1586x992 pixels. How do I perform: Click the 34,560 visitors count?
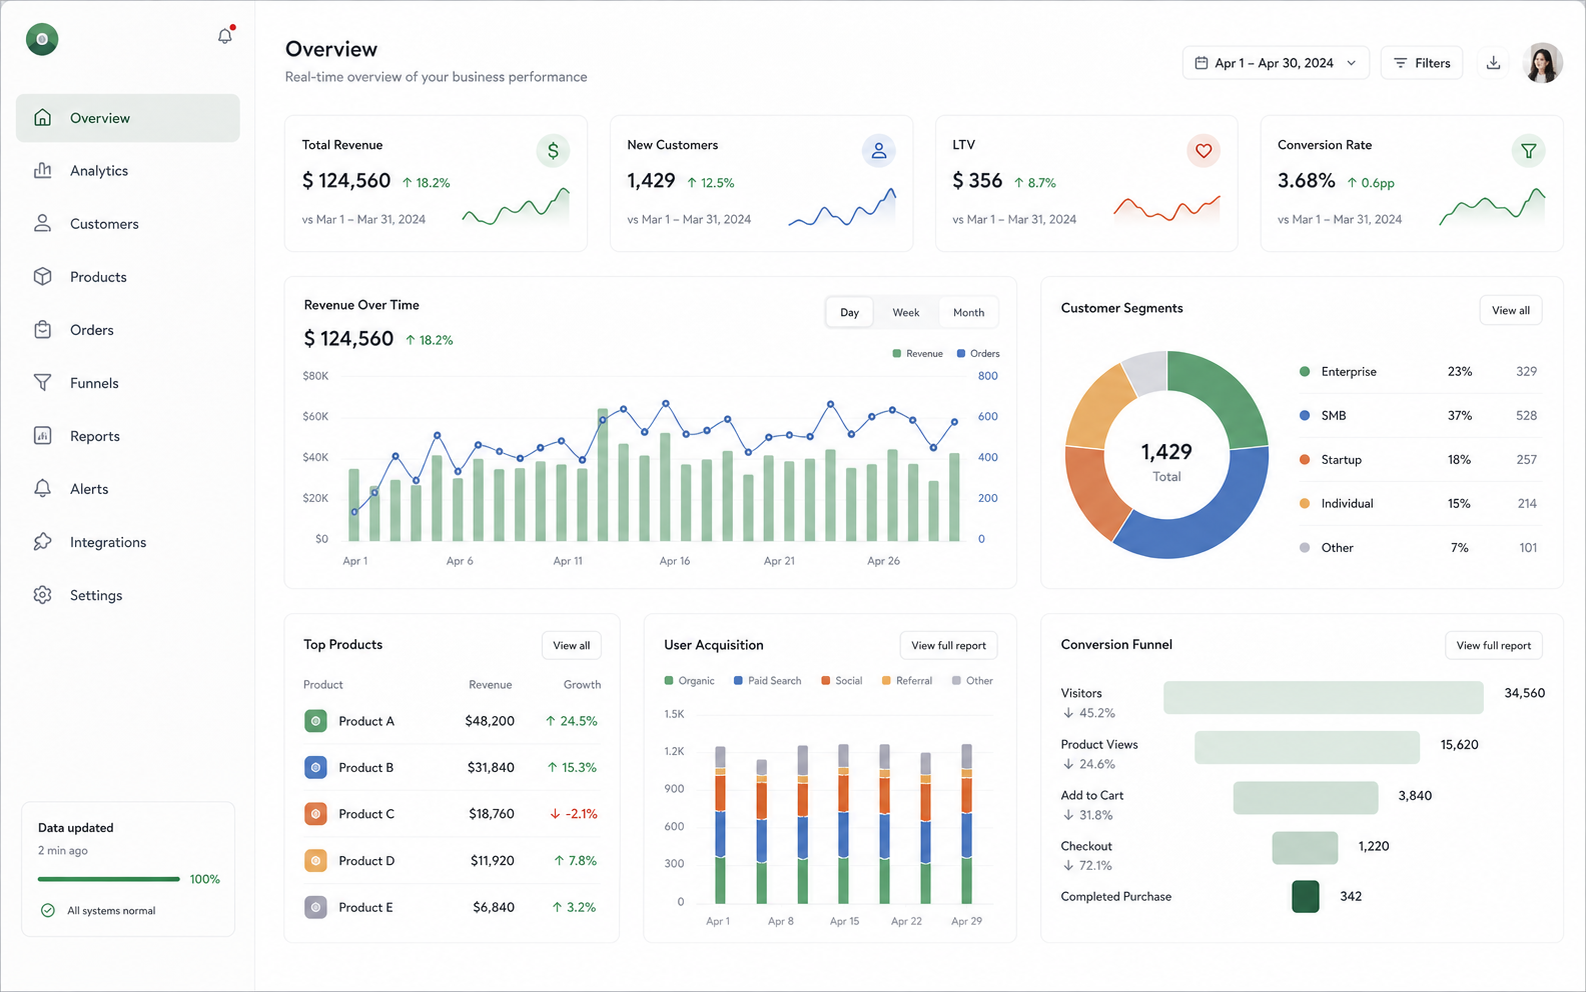(1524, 693)
